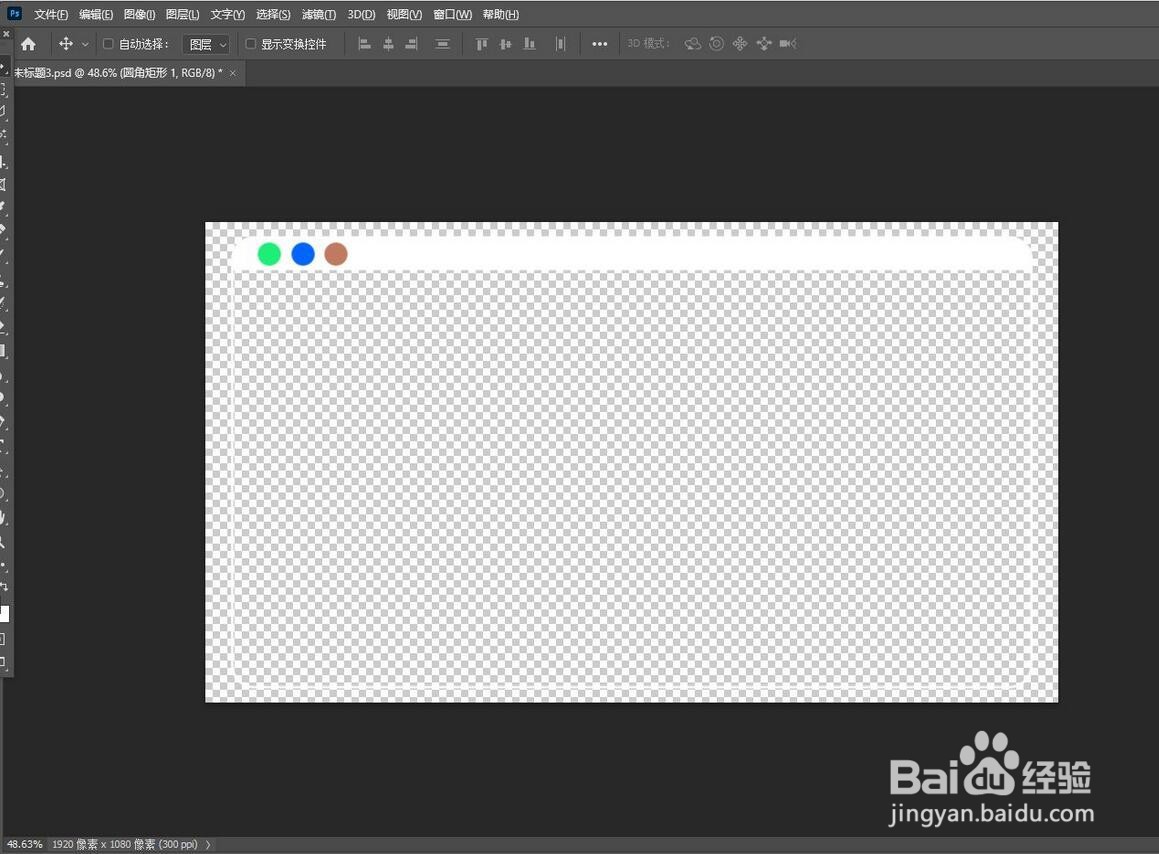The image size is (1159, 854).
Task: Align vertical centers of layers
Action: (506, 44)
